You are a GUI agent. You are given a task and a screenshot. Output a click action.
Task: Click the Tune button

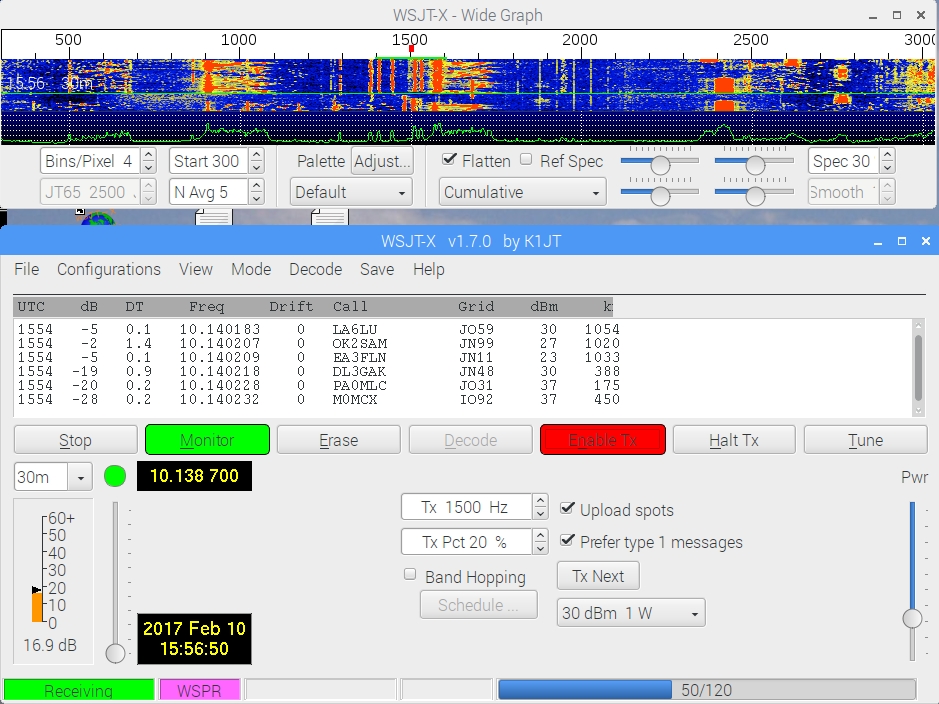[x=865, y=440]
